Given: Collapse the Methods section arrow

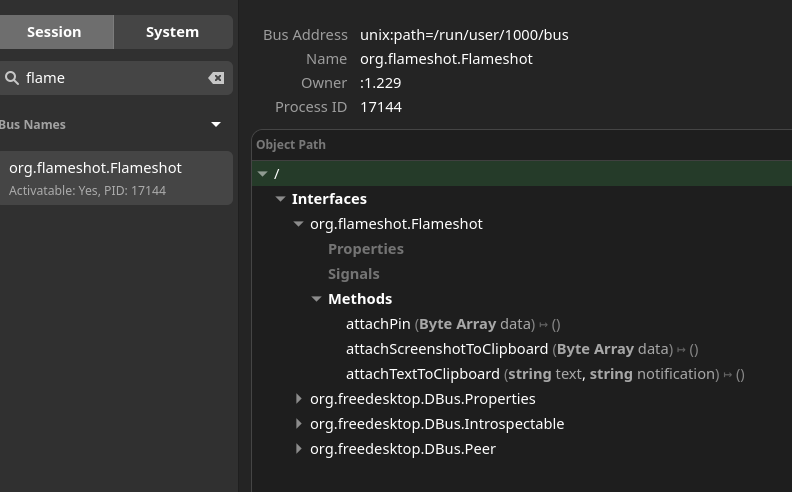Looking at the screenshot, I should [317, 299].
